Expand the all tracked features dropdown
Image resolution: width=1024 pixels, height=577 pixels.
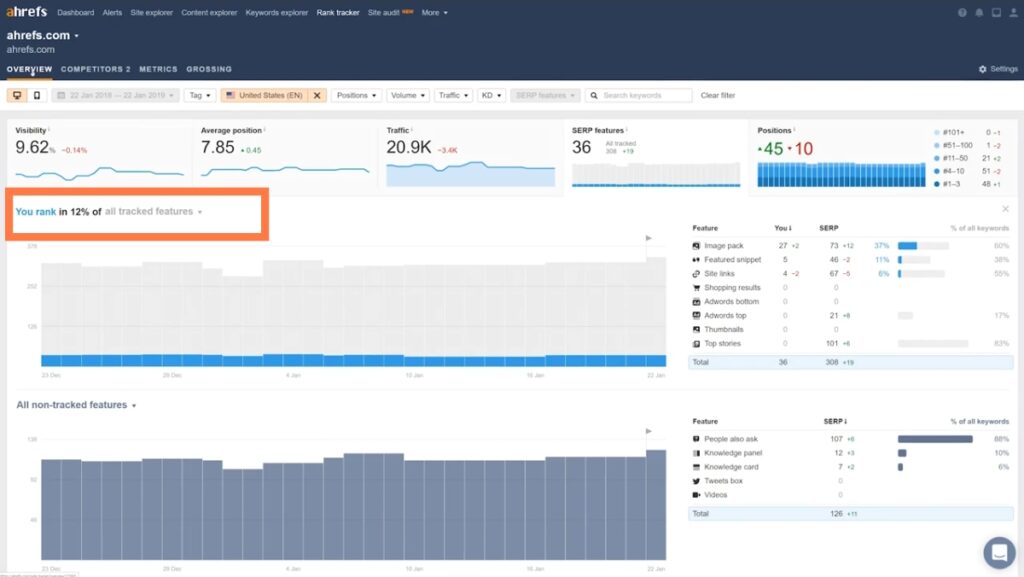[x=153, y=211]
